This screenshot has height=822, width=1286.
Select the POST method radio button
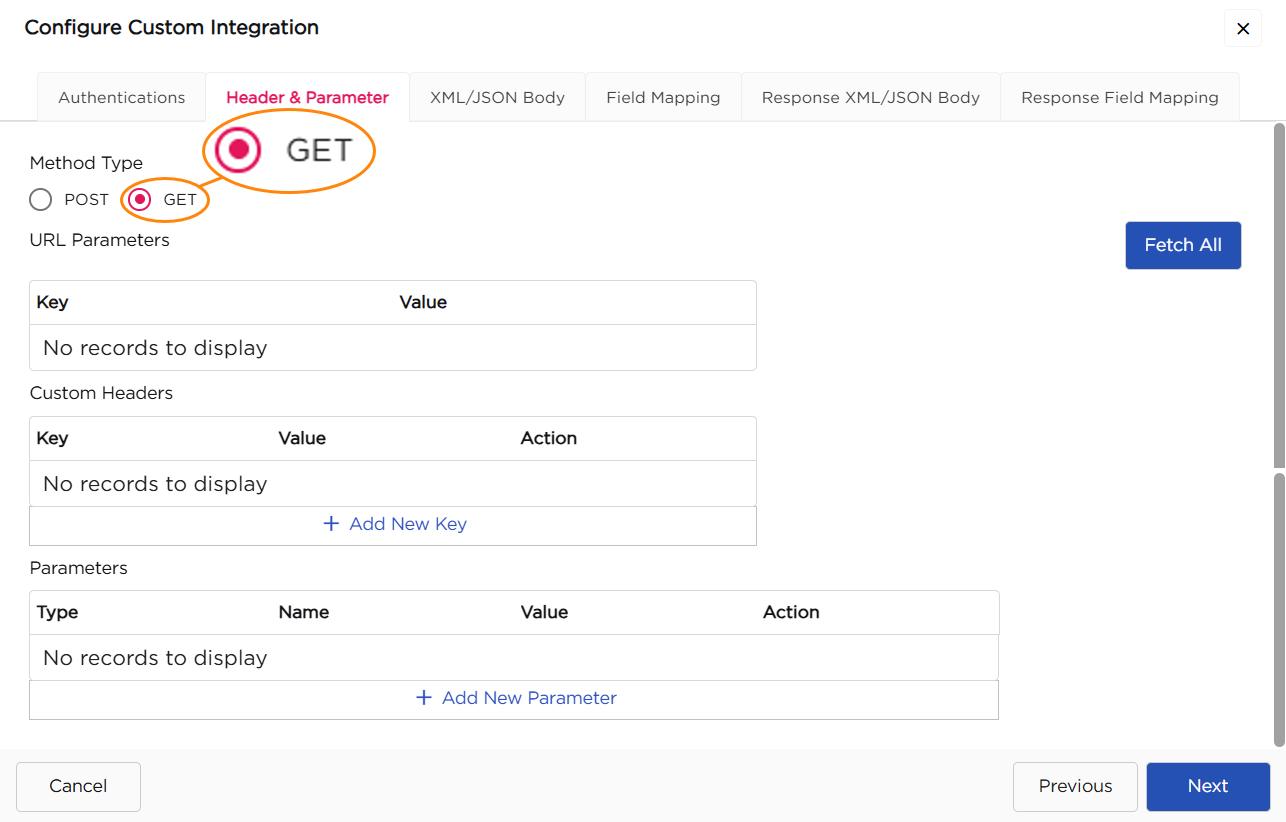41,200
